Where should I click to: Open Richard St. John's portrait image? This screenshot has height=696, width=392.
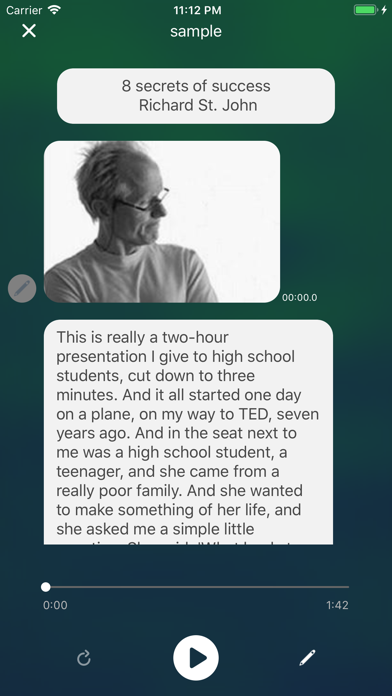pyautogui.click(x=162, y=221)
